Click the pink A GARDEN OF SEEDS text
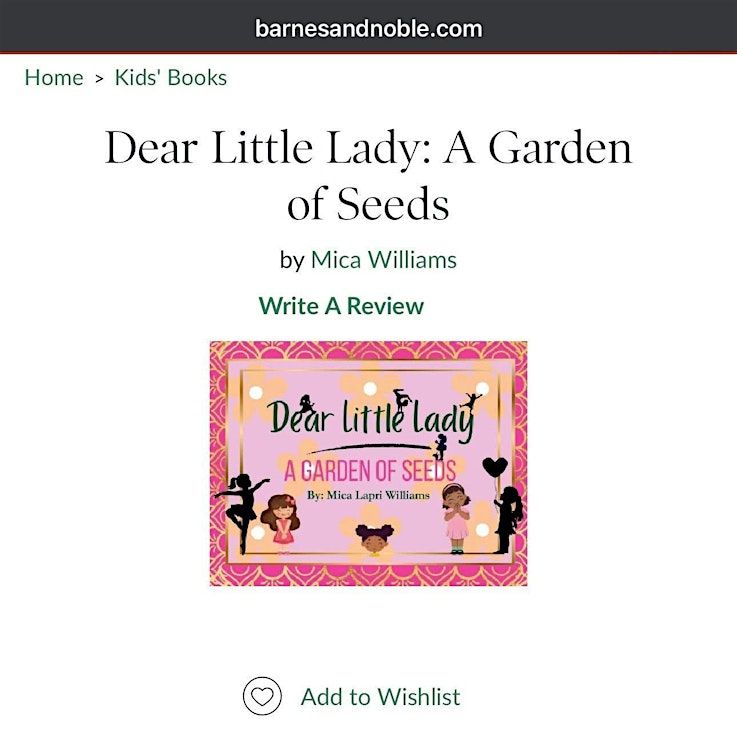 point(370,471)
